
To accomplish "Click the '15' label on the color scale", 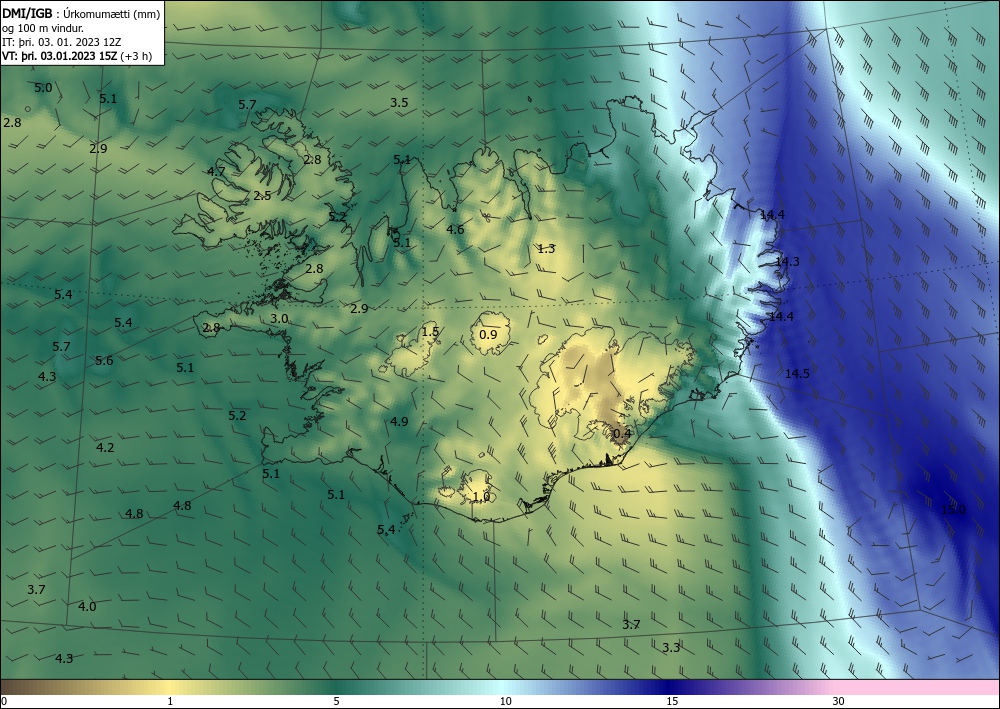I will (x=672, y=702).
